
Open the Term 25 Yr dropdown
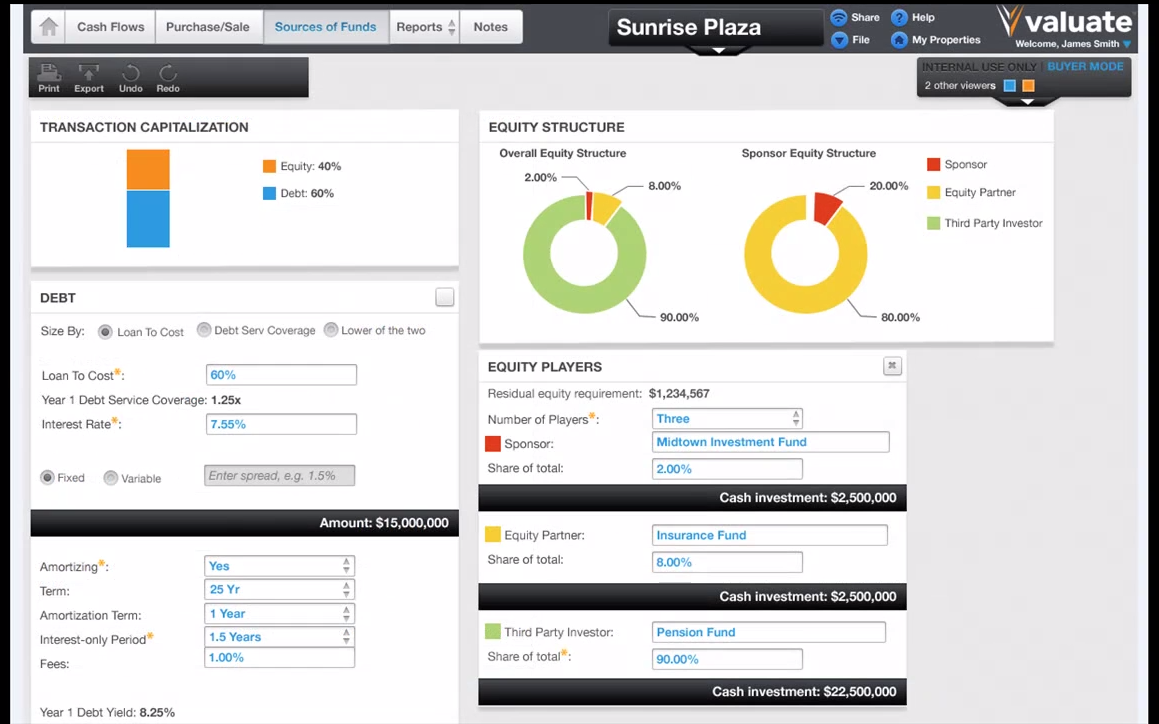click(x=279, y=589)
